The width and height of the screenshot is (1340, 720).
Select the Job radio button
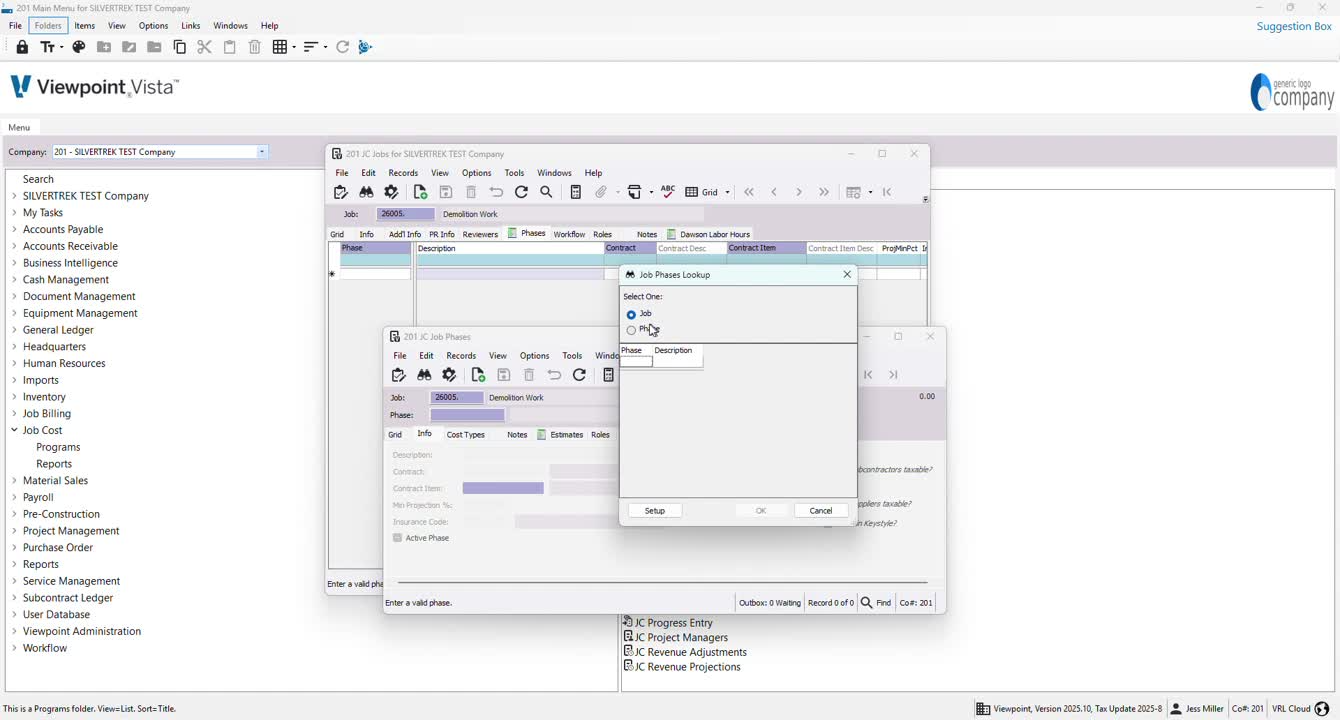click(631, 315)
